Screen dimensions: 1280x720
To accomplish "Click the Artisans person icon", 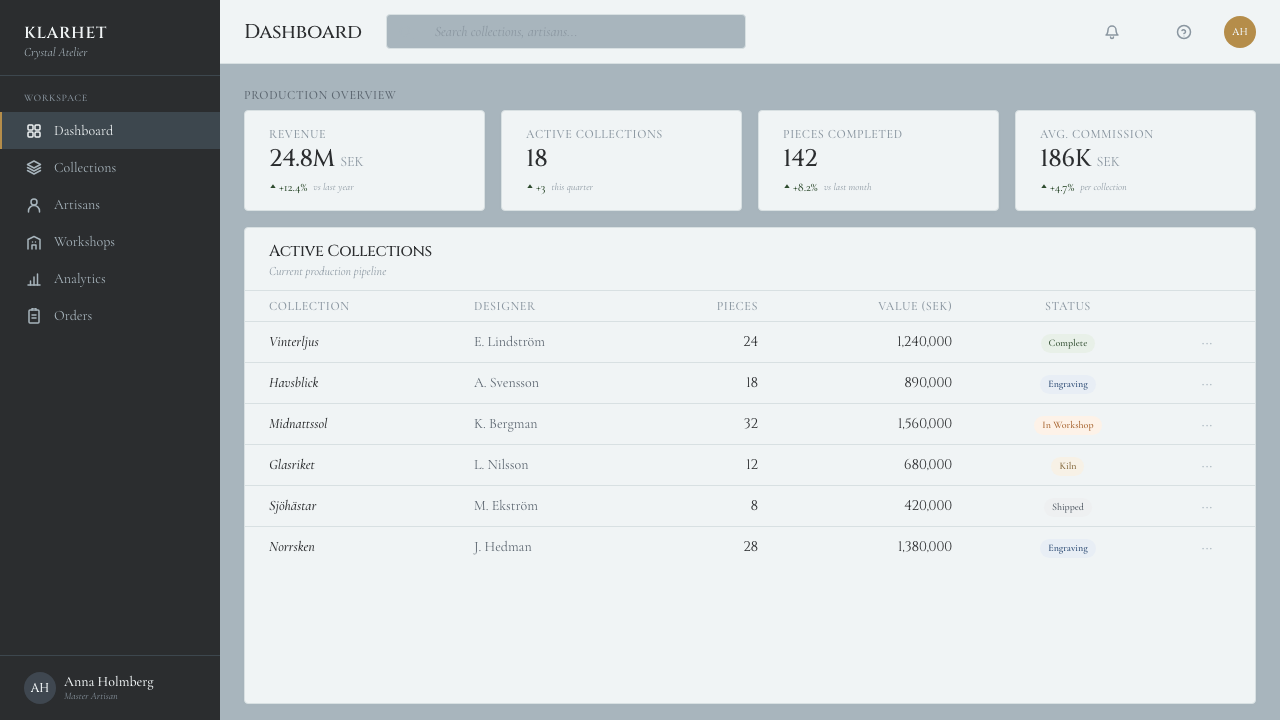I will point(34,205).
